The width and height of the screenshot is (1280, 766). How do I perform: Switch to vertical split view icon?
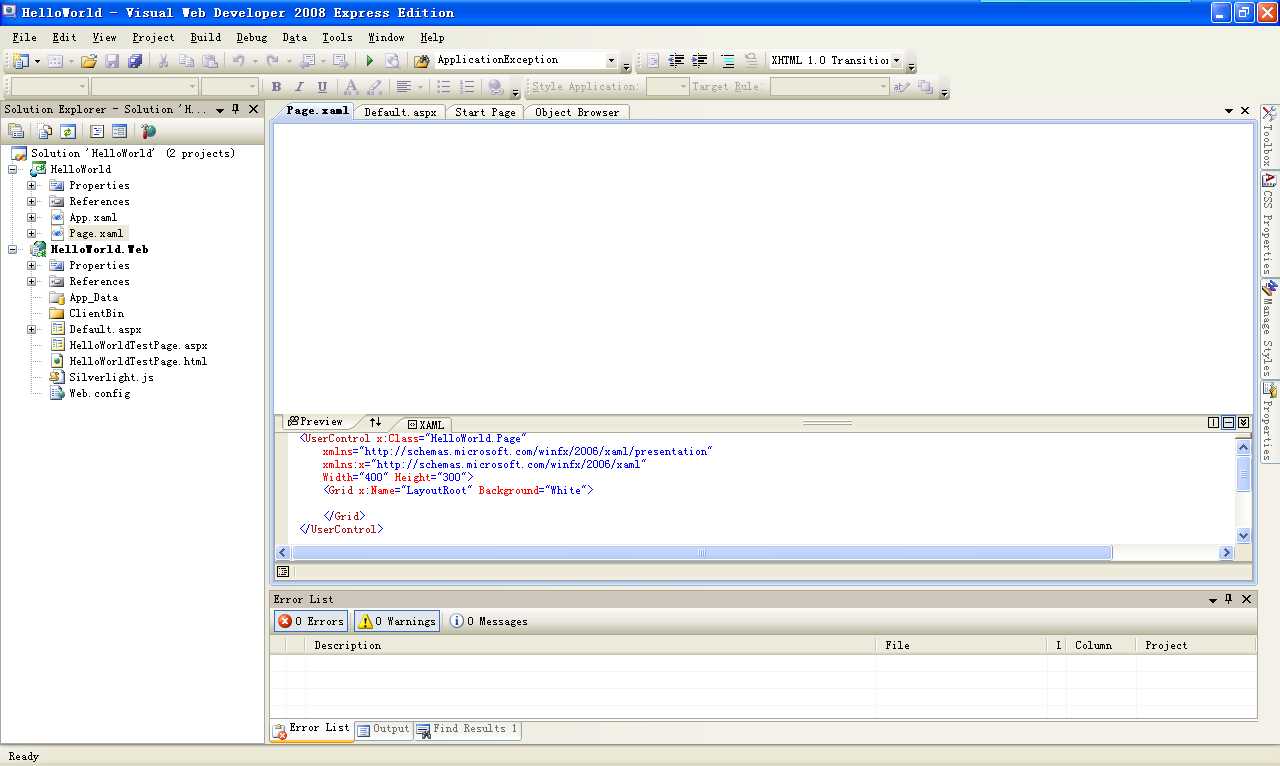(x=1213, y=423)
